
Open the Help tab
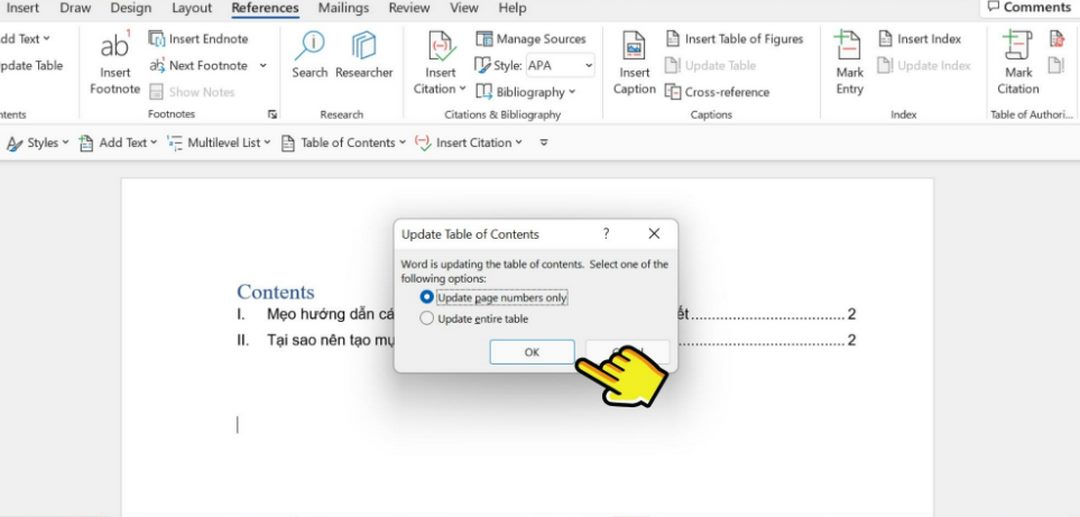tap(512, 8)
